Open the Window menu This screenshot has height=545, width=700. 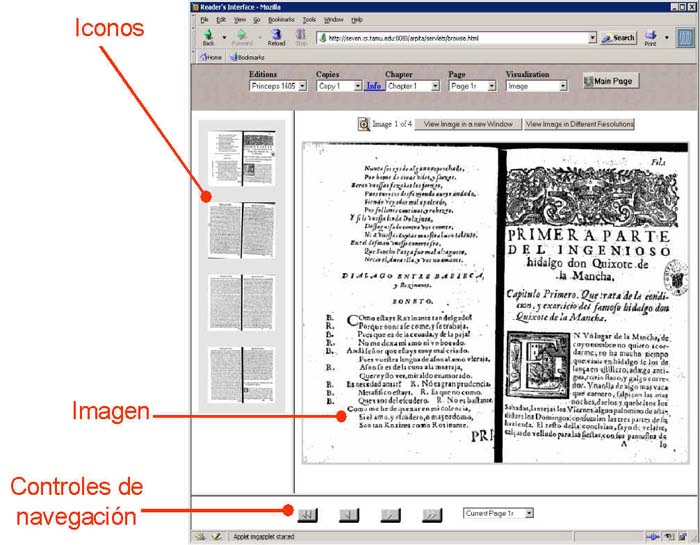(x=333, y=20)
